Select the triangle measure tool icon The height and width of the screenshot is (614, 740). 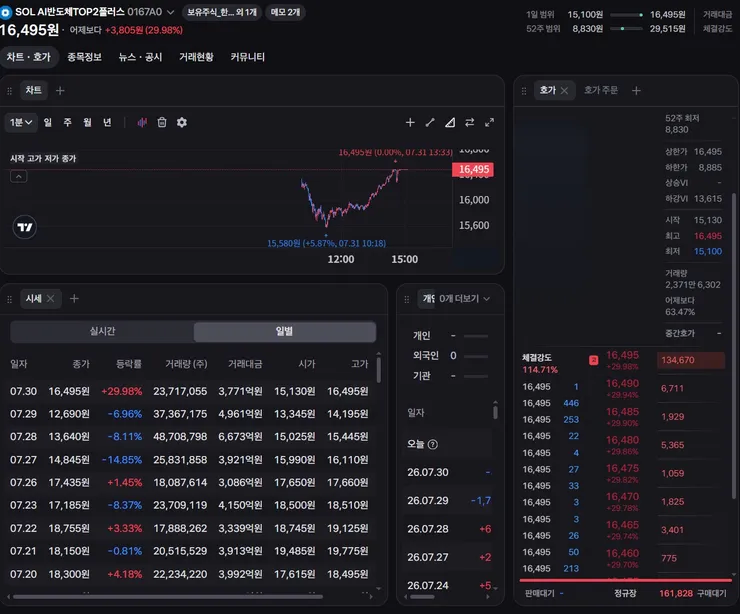click(x=450, y=123)
